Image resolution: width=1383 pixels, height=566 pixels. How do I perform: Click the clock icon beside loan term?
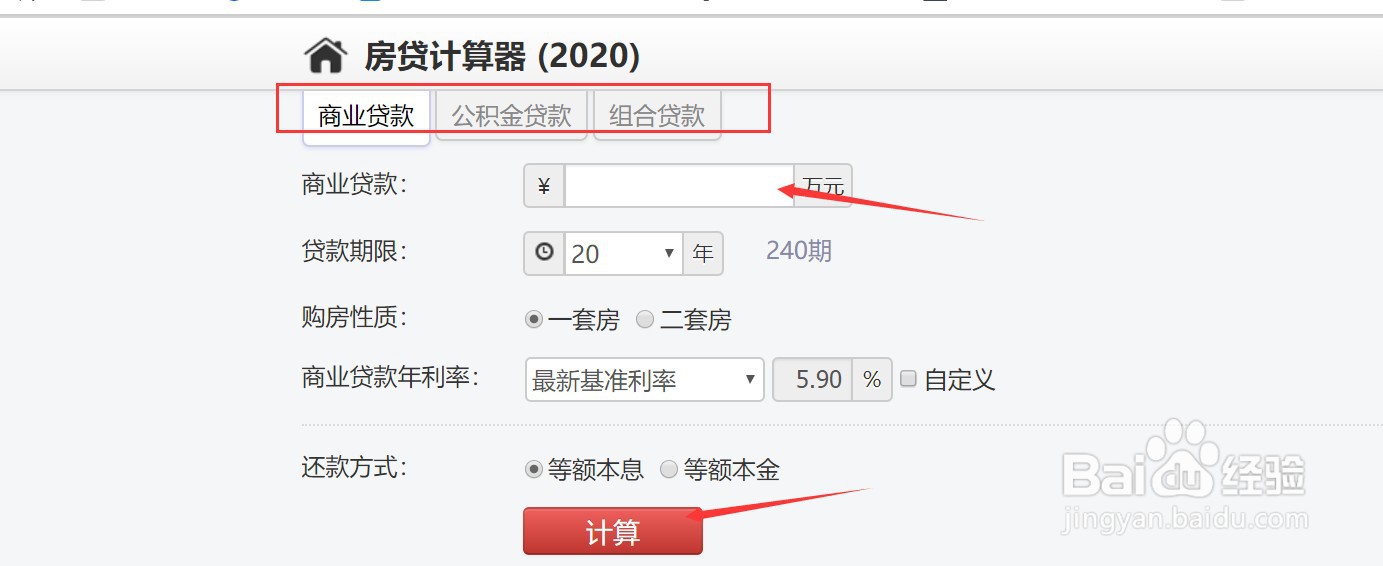pyautogui.click(x=544, y=253)
